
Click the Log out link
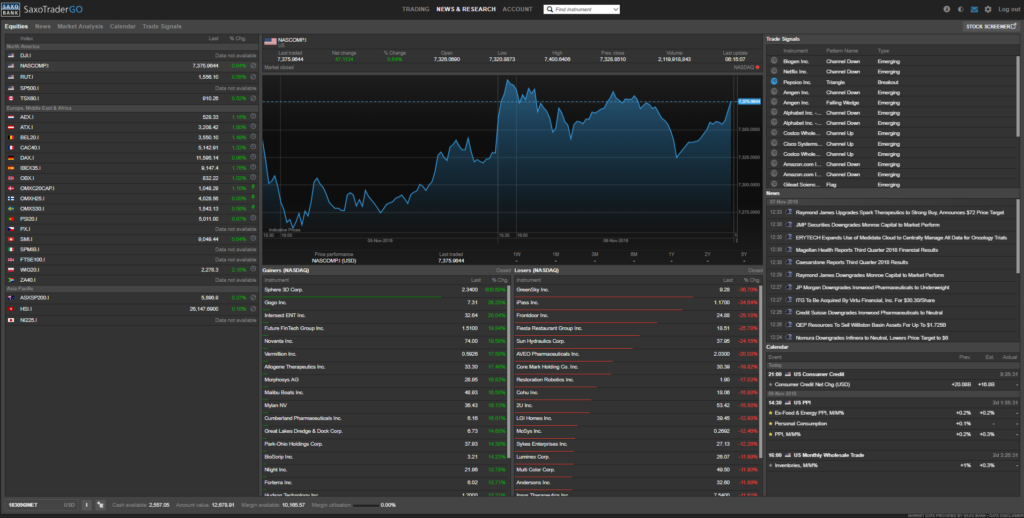point(1009,9)
